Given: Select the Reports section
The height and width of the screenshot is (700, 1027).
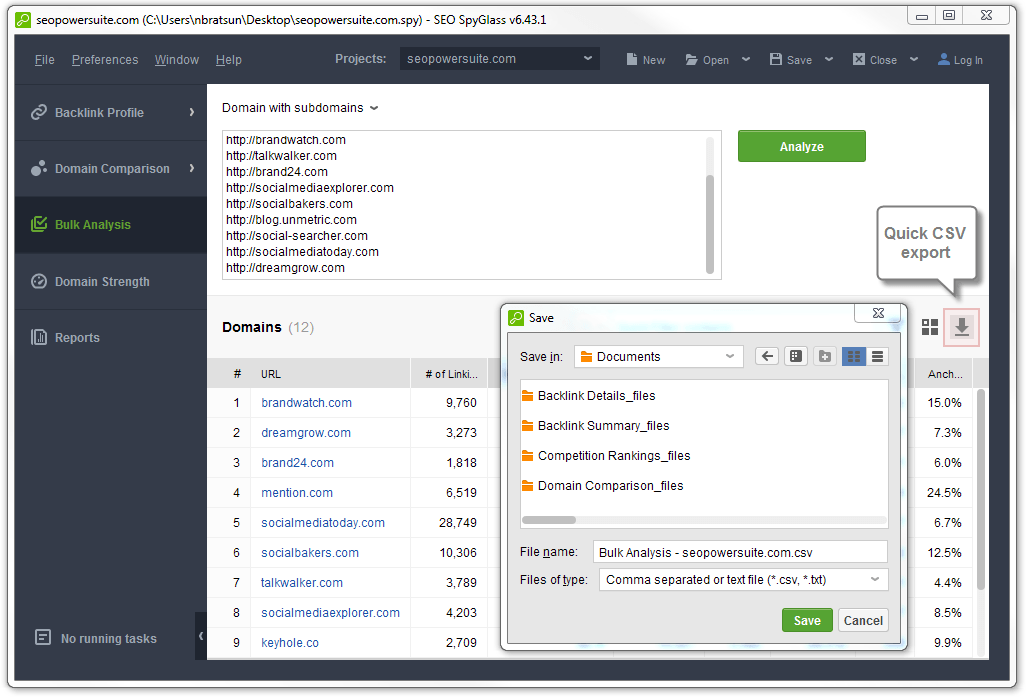Looking at the screenshot, I should point(111,337).
